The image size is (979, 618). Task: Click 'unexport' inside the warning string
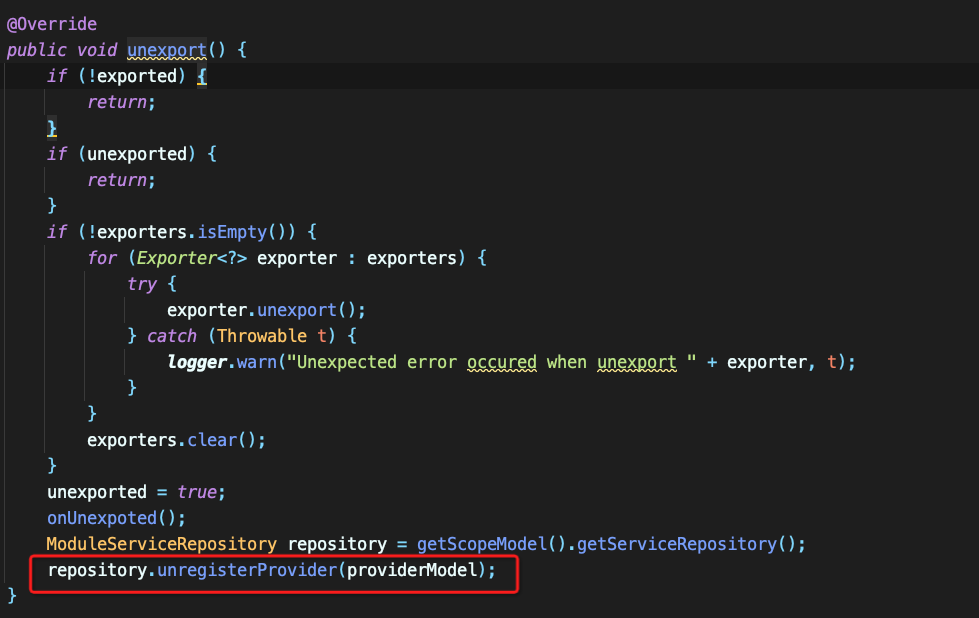pos(637,363)
